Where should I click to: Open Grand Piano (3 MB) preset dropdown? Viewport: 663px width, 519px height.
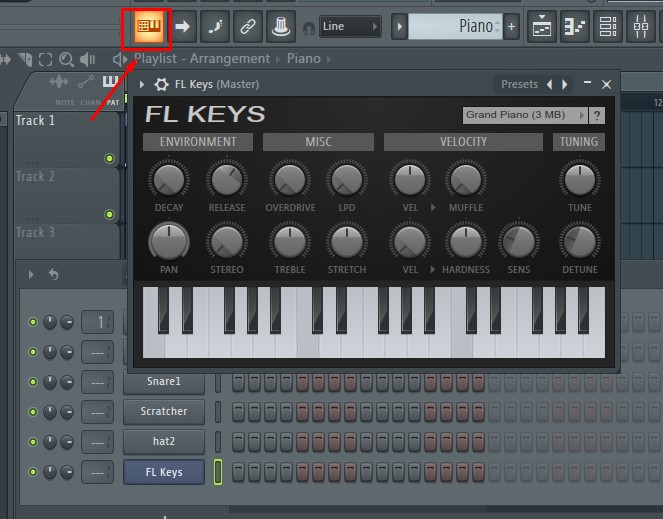coord(525,115)
